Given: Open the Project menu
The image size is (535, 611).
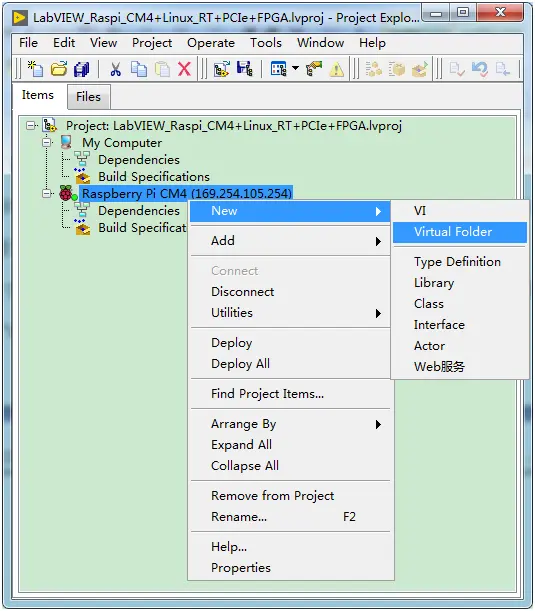Looking at the screenshot, I should coord(152,42).
